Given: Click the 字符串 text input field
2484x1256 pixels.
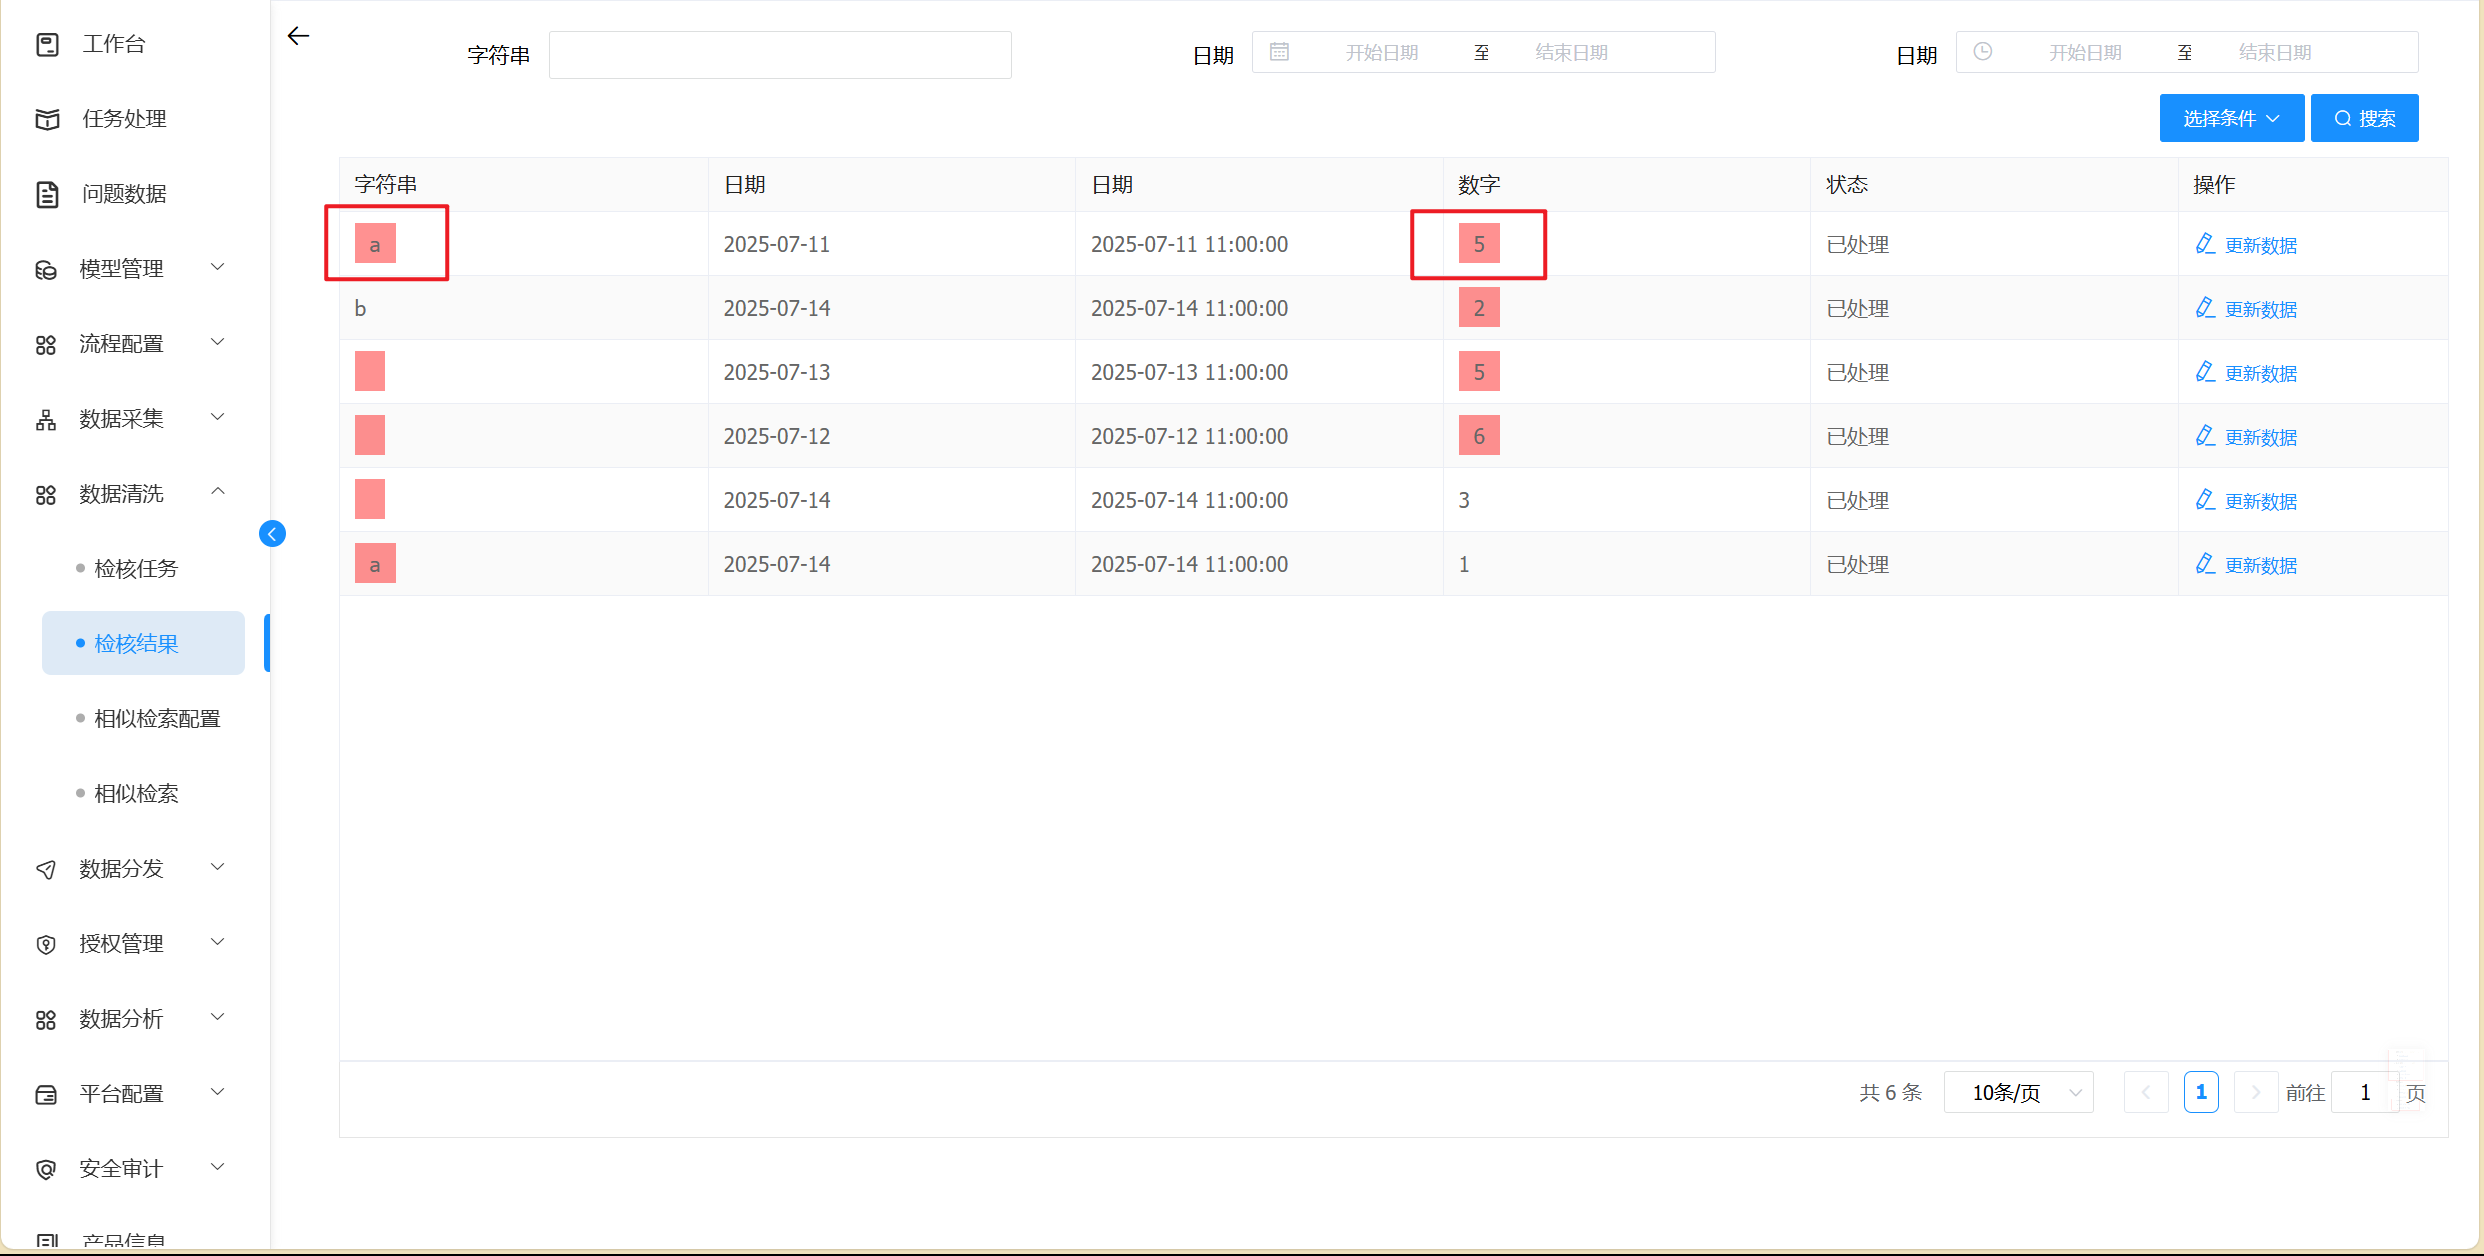Looking at the screenshot, I should pos(779,55).
